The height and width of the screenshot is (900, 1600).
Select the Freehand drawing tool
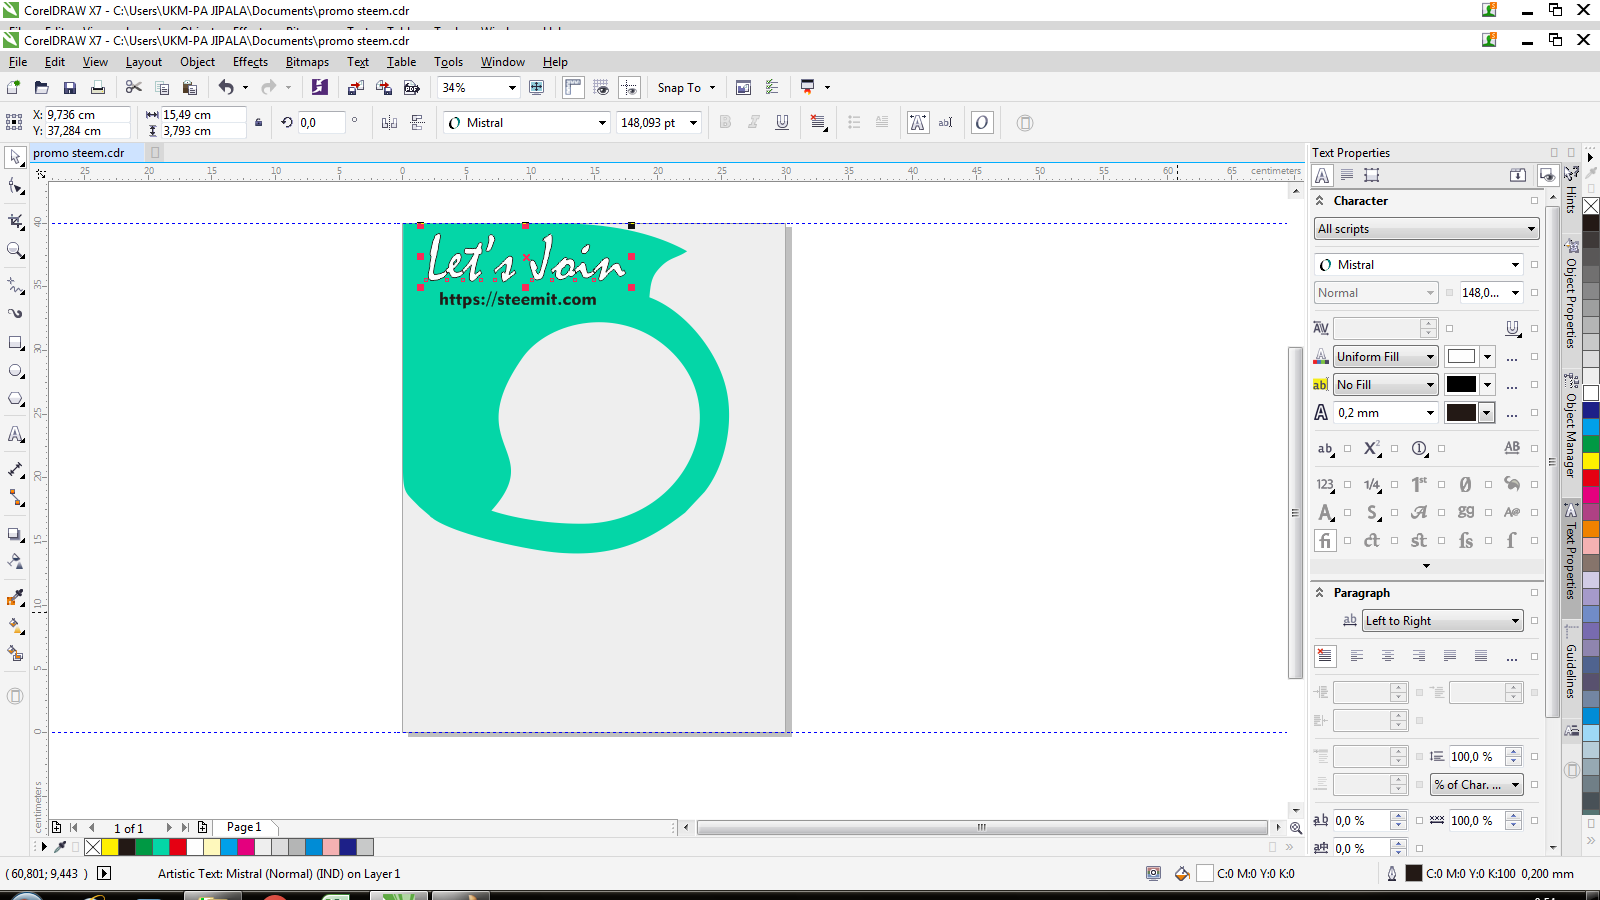click(15, 285)
